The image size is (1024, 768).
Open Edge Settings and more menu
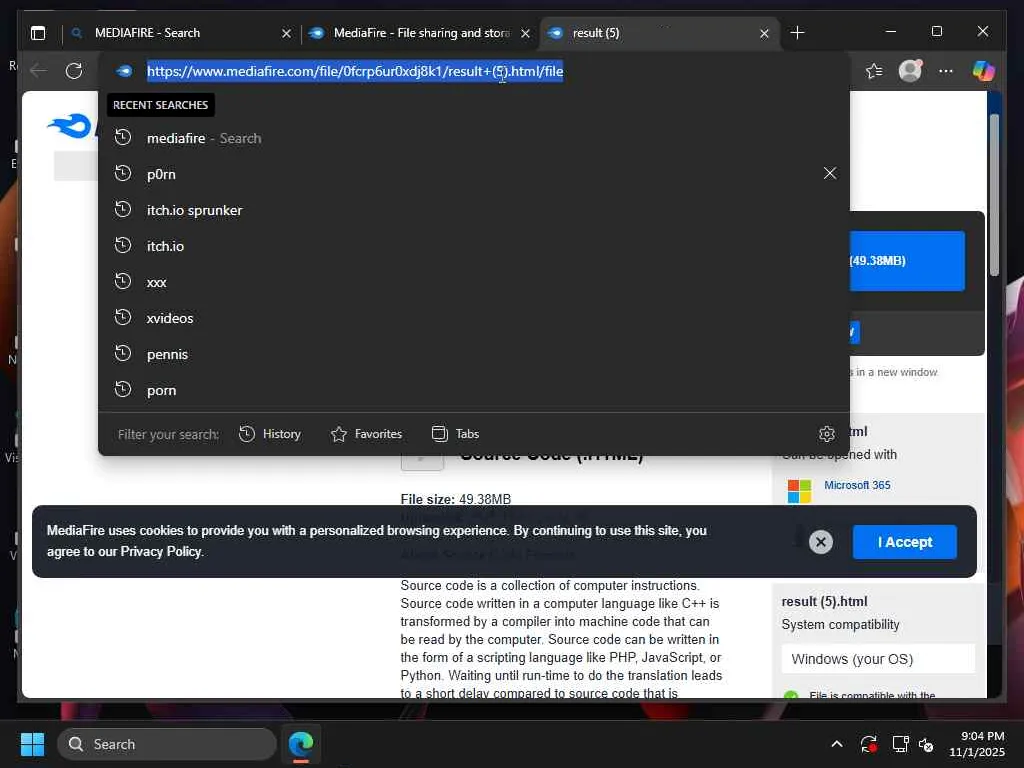pyautogui.click(x=946, y=71)
